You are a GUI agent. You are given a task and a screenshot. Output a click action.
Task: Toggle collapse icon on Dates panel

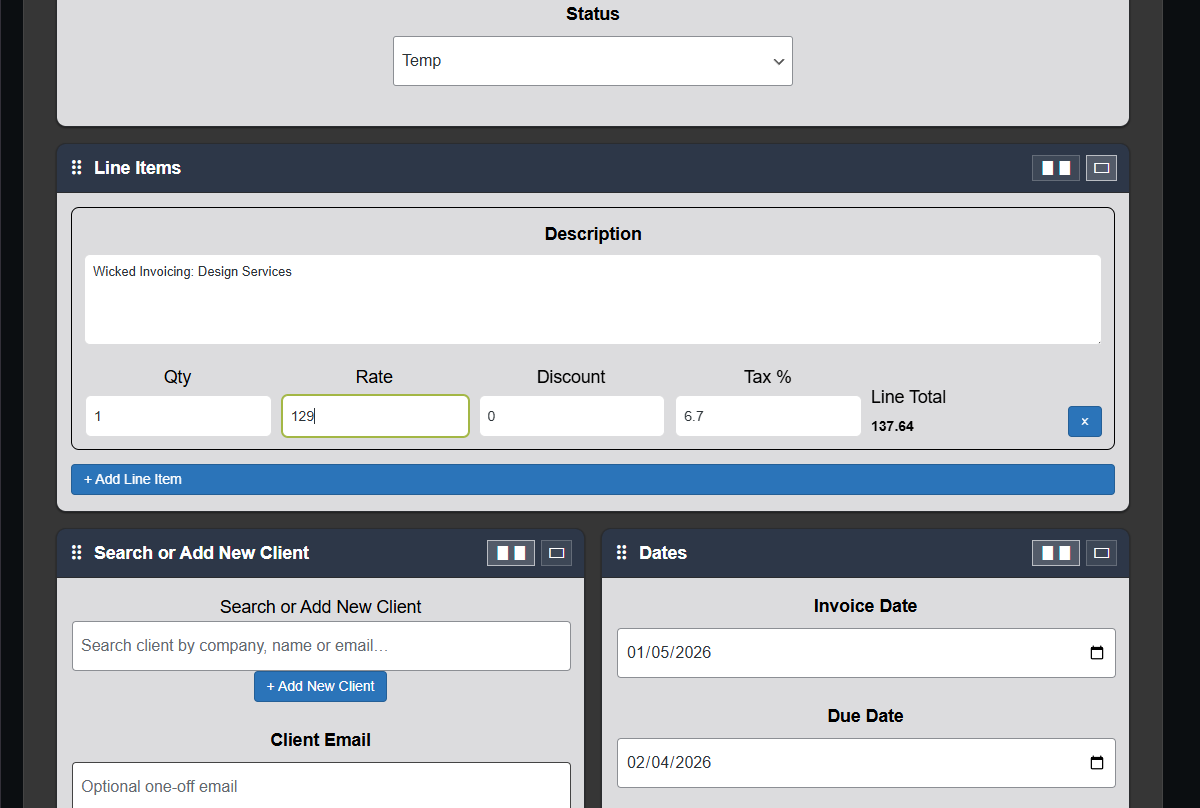click(x=1101, y=552)
